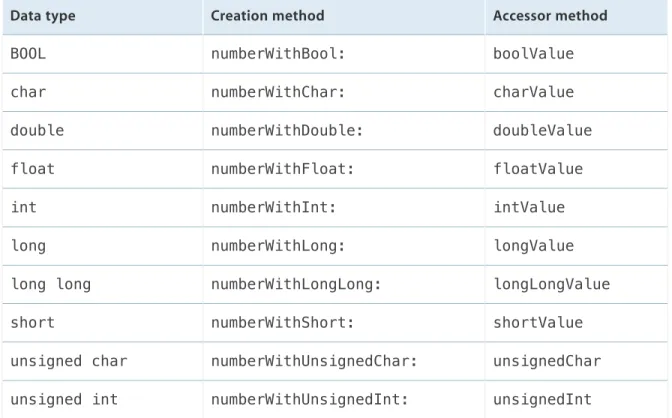
Task: Click the 'numberWithLong:' cell
Action: pyautogui.click(x=344, y=246)
